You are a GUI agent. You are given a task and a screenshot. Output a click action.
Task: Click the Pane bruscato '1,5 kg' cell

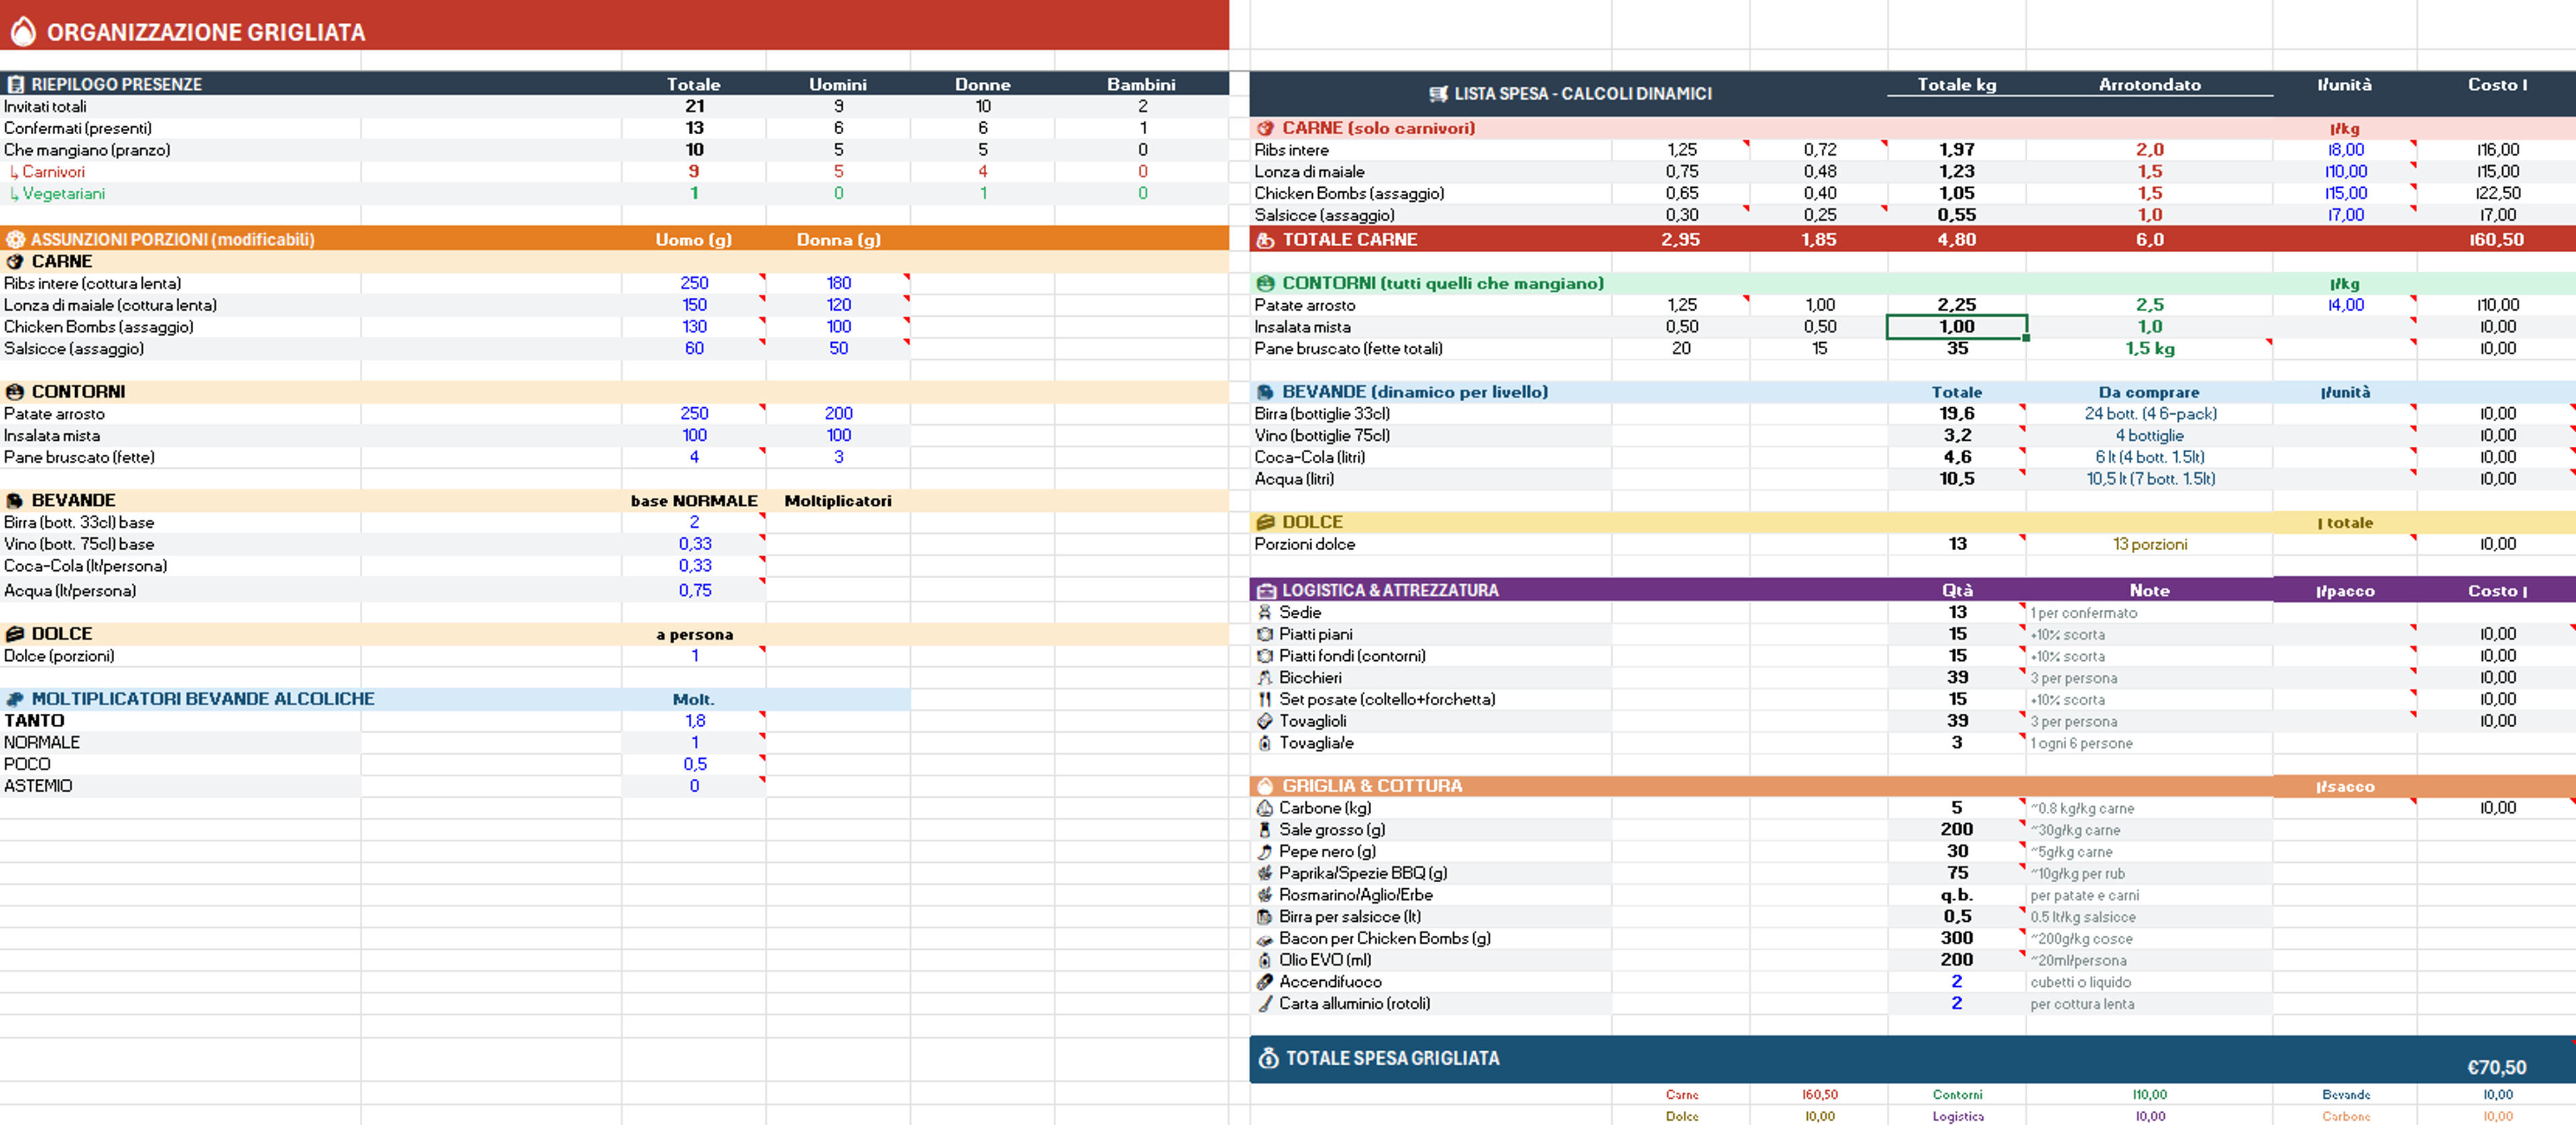[x=2150, y=349]
